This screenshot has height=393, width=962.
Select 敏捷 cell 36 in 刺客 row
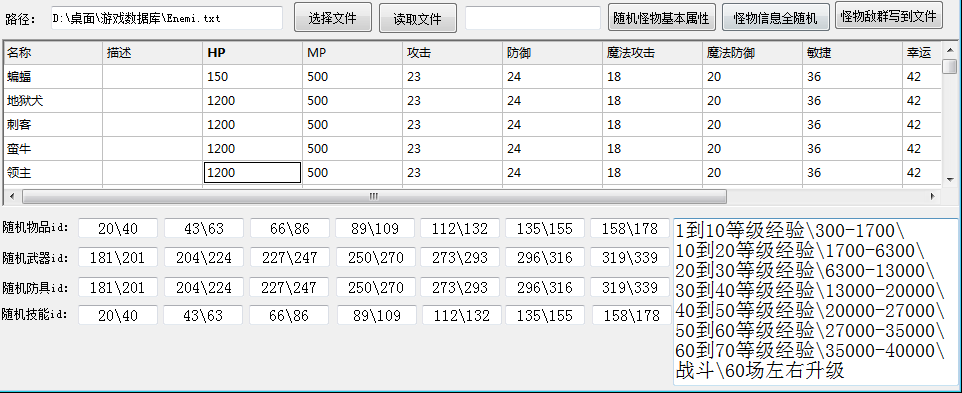[x=852, y=124]
